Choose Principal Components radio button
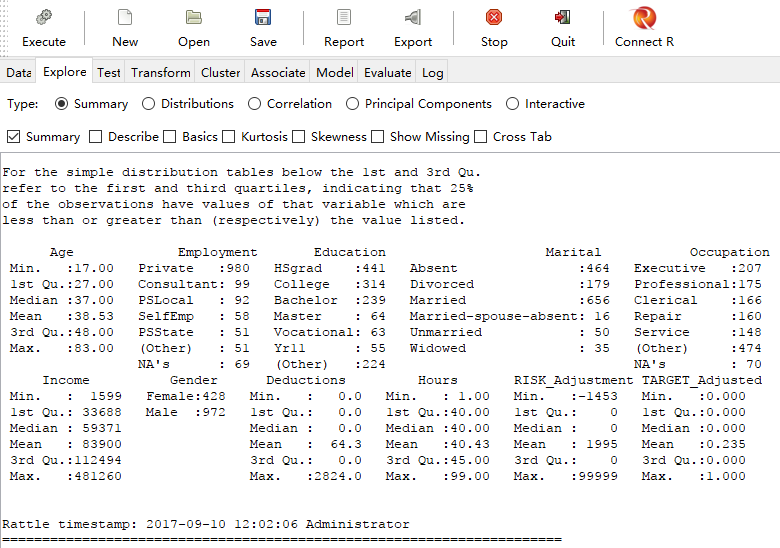 (x=352, y=104)
